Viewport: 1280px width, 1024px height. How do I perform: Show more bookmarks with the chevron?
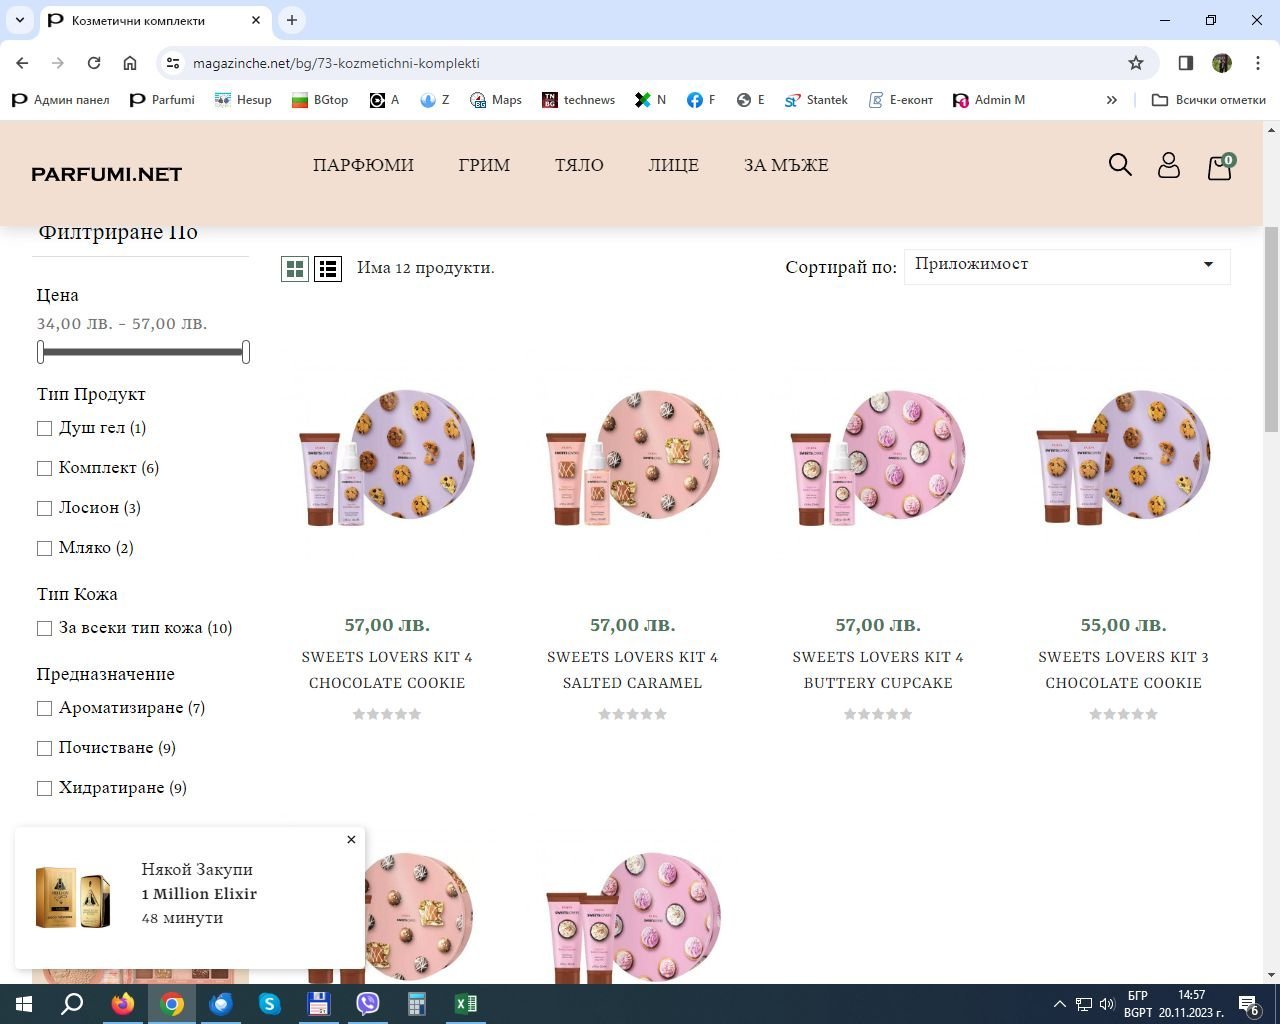[x=1111, y=100]
